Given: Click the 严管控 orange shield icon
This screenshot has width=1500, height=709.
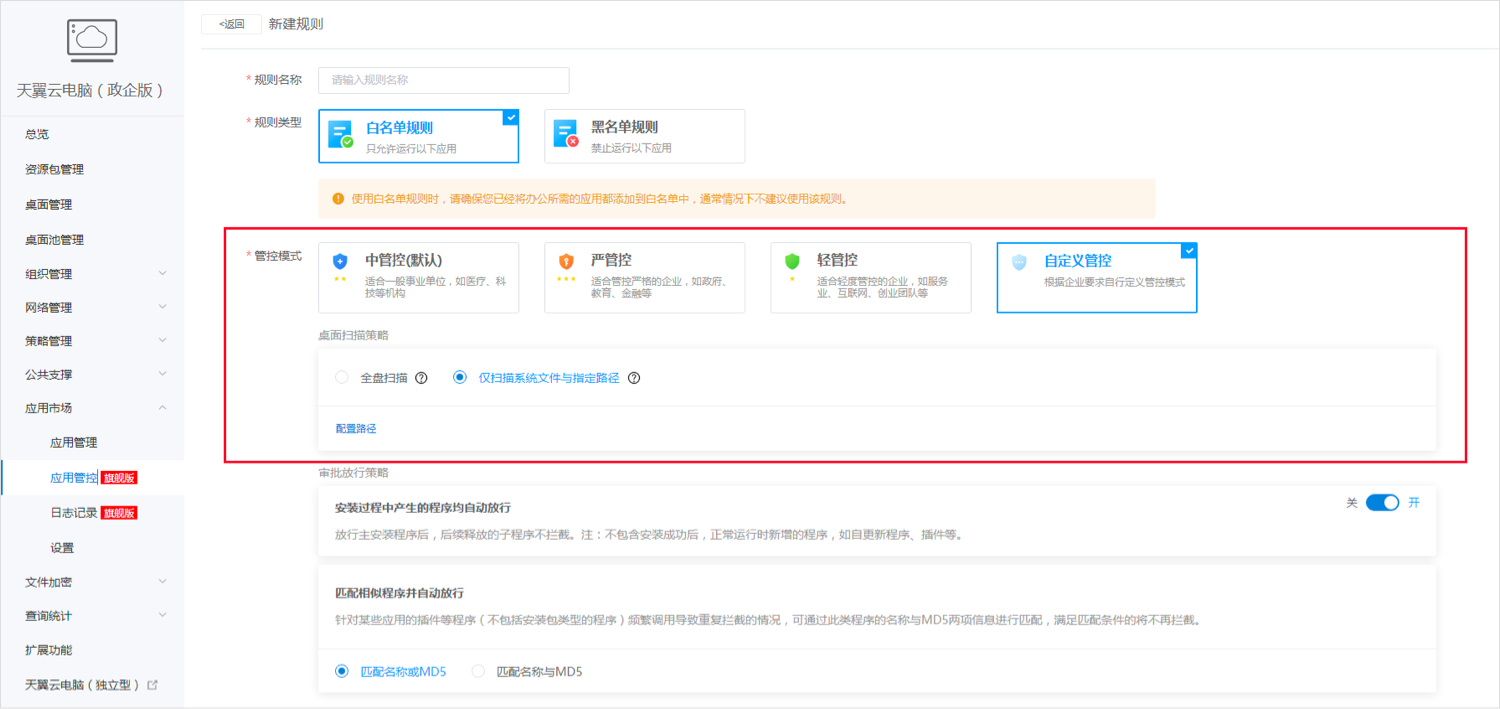Looking at the screenshot, I should click(x=565, y=262).
